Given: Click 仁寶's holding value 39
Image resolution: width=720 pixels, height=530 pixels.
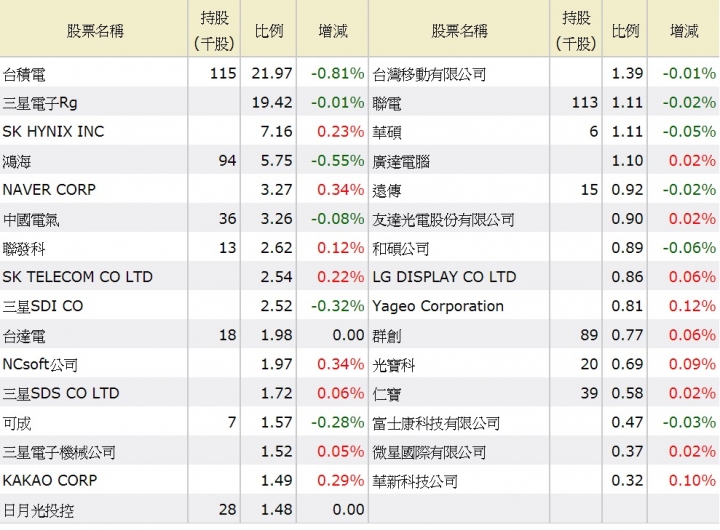Looking at the screenshot, I should tap(589, 393).
